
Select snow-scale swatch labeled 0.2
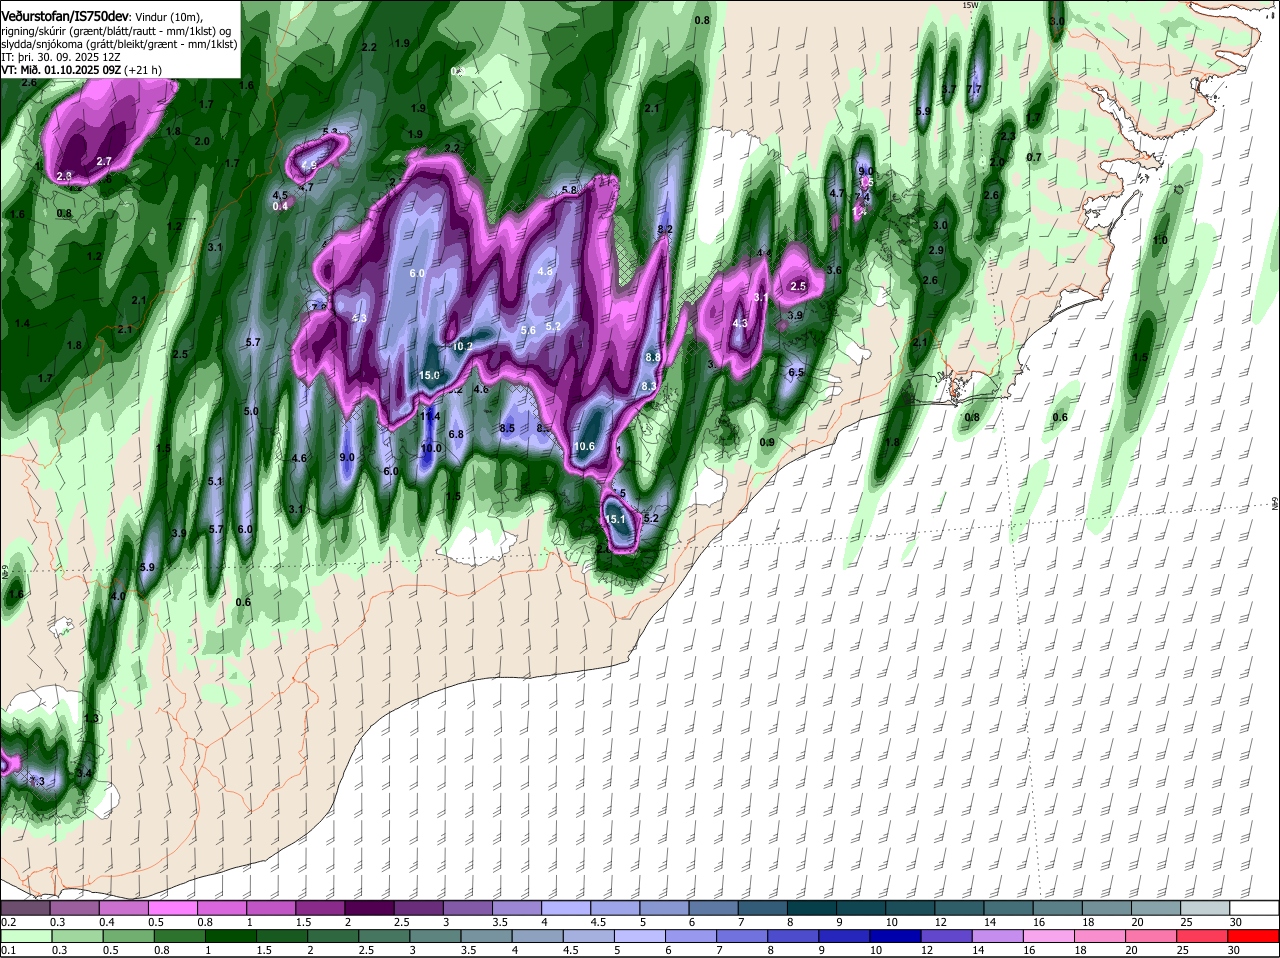pos(25,908)
